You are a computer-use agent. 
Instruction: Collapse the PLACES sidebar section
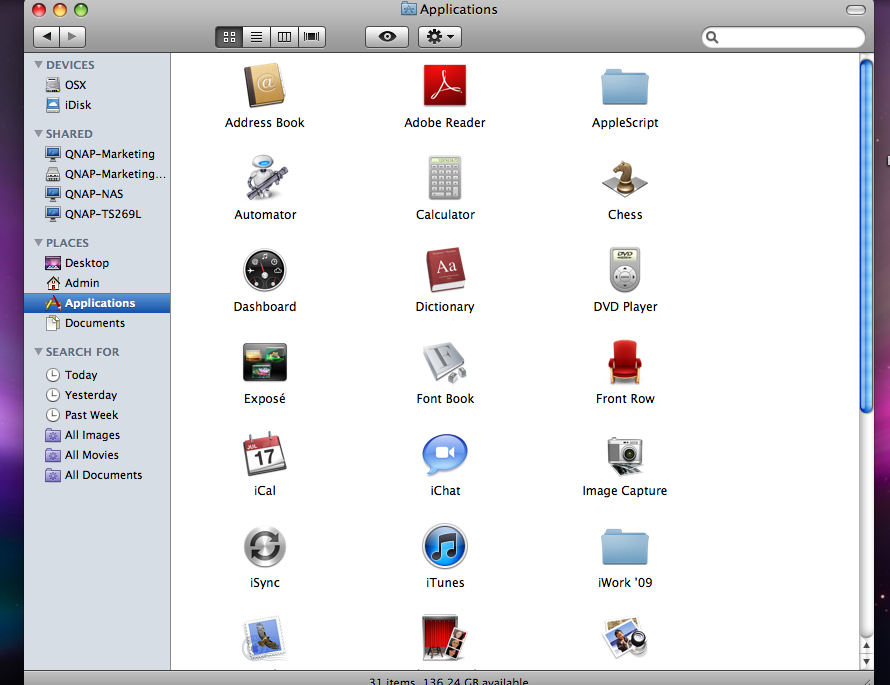39,243
